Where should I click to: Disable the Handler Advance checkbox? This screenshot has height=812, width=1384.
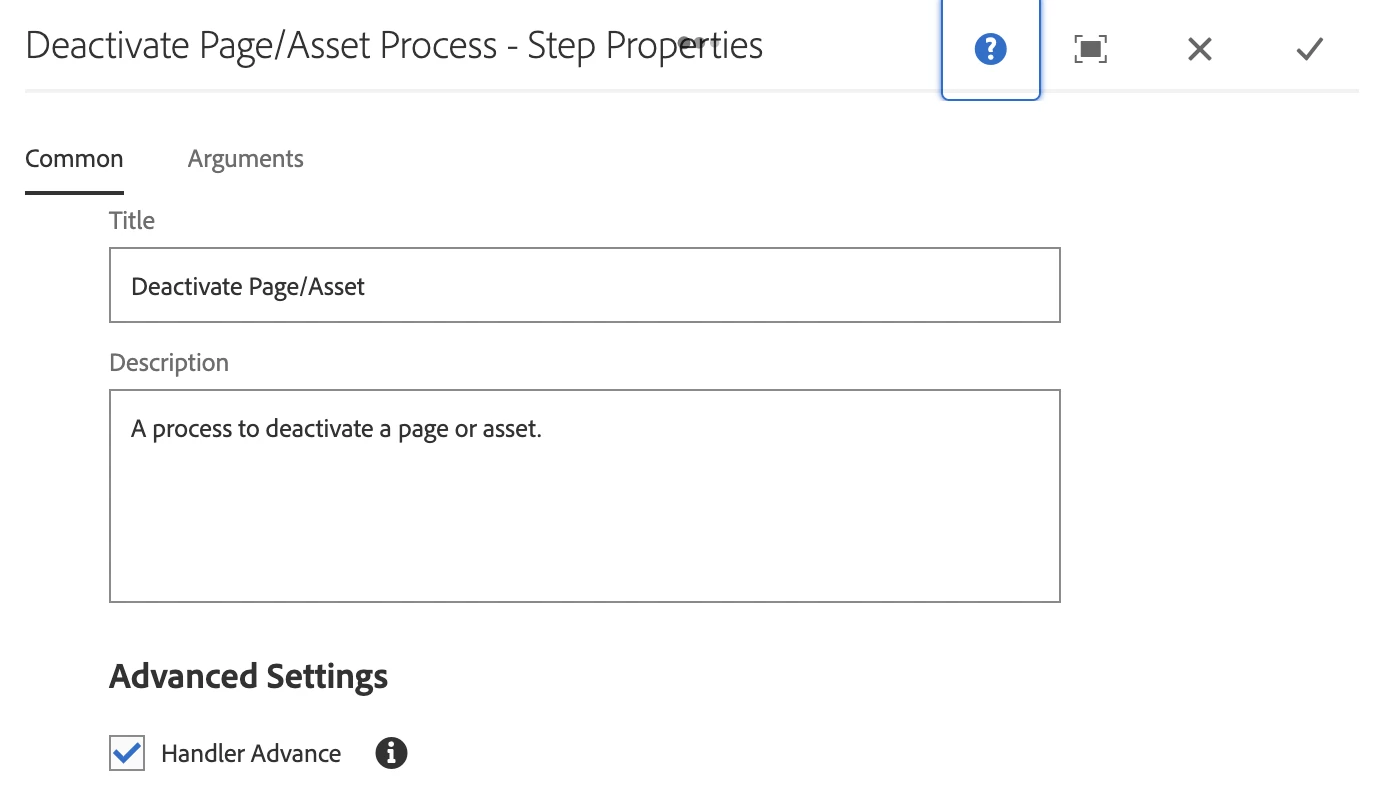pyautogui.click(x=127, y=753)
